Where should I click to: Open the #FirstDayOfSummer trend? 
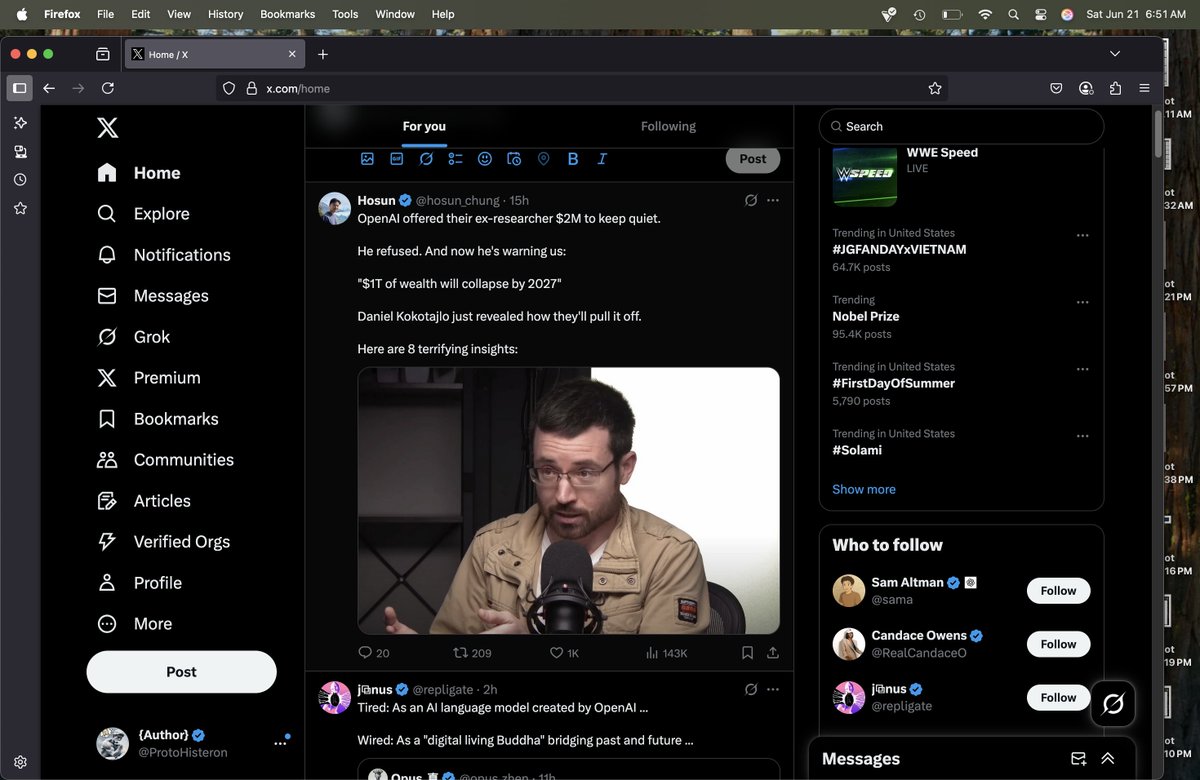[x=893, y=383]
